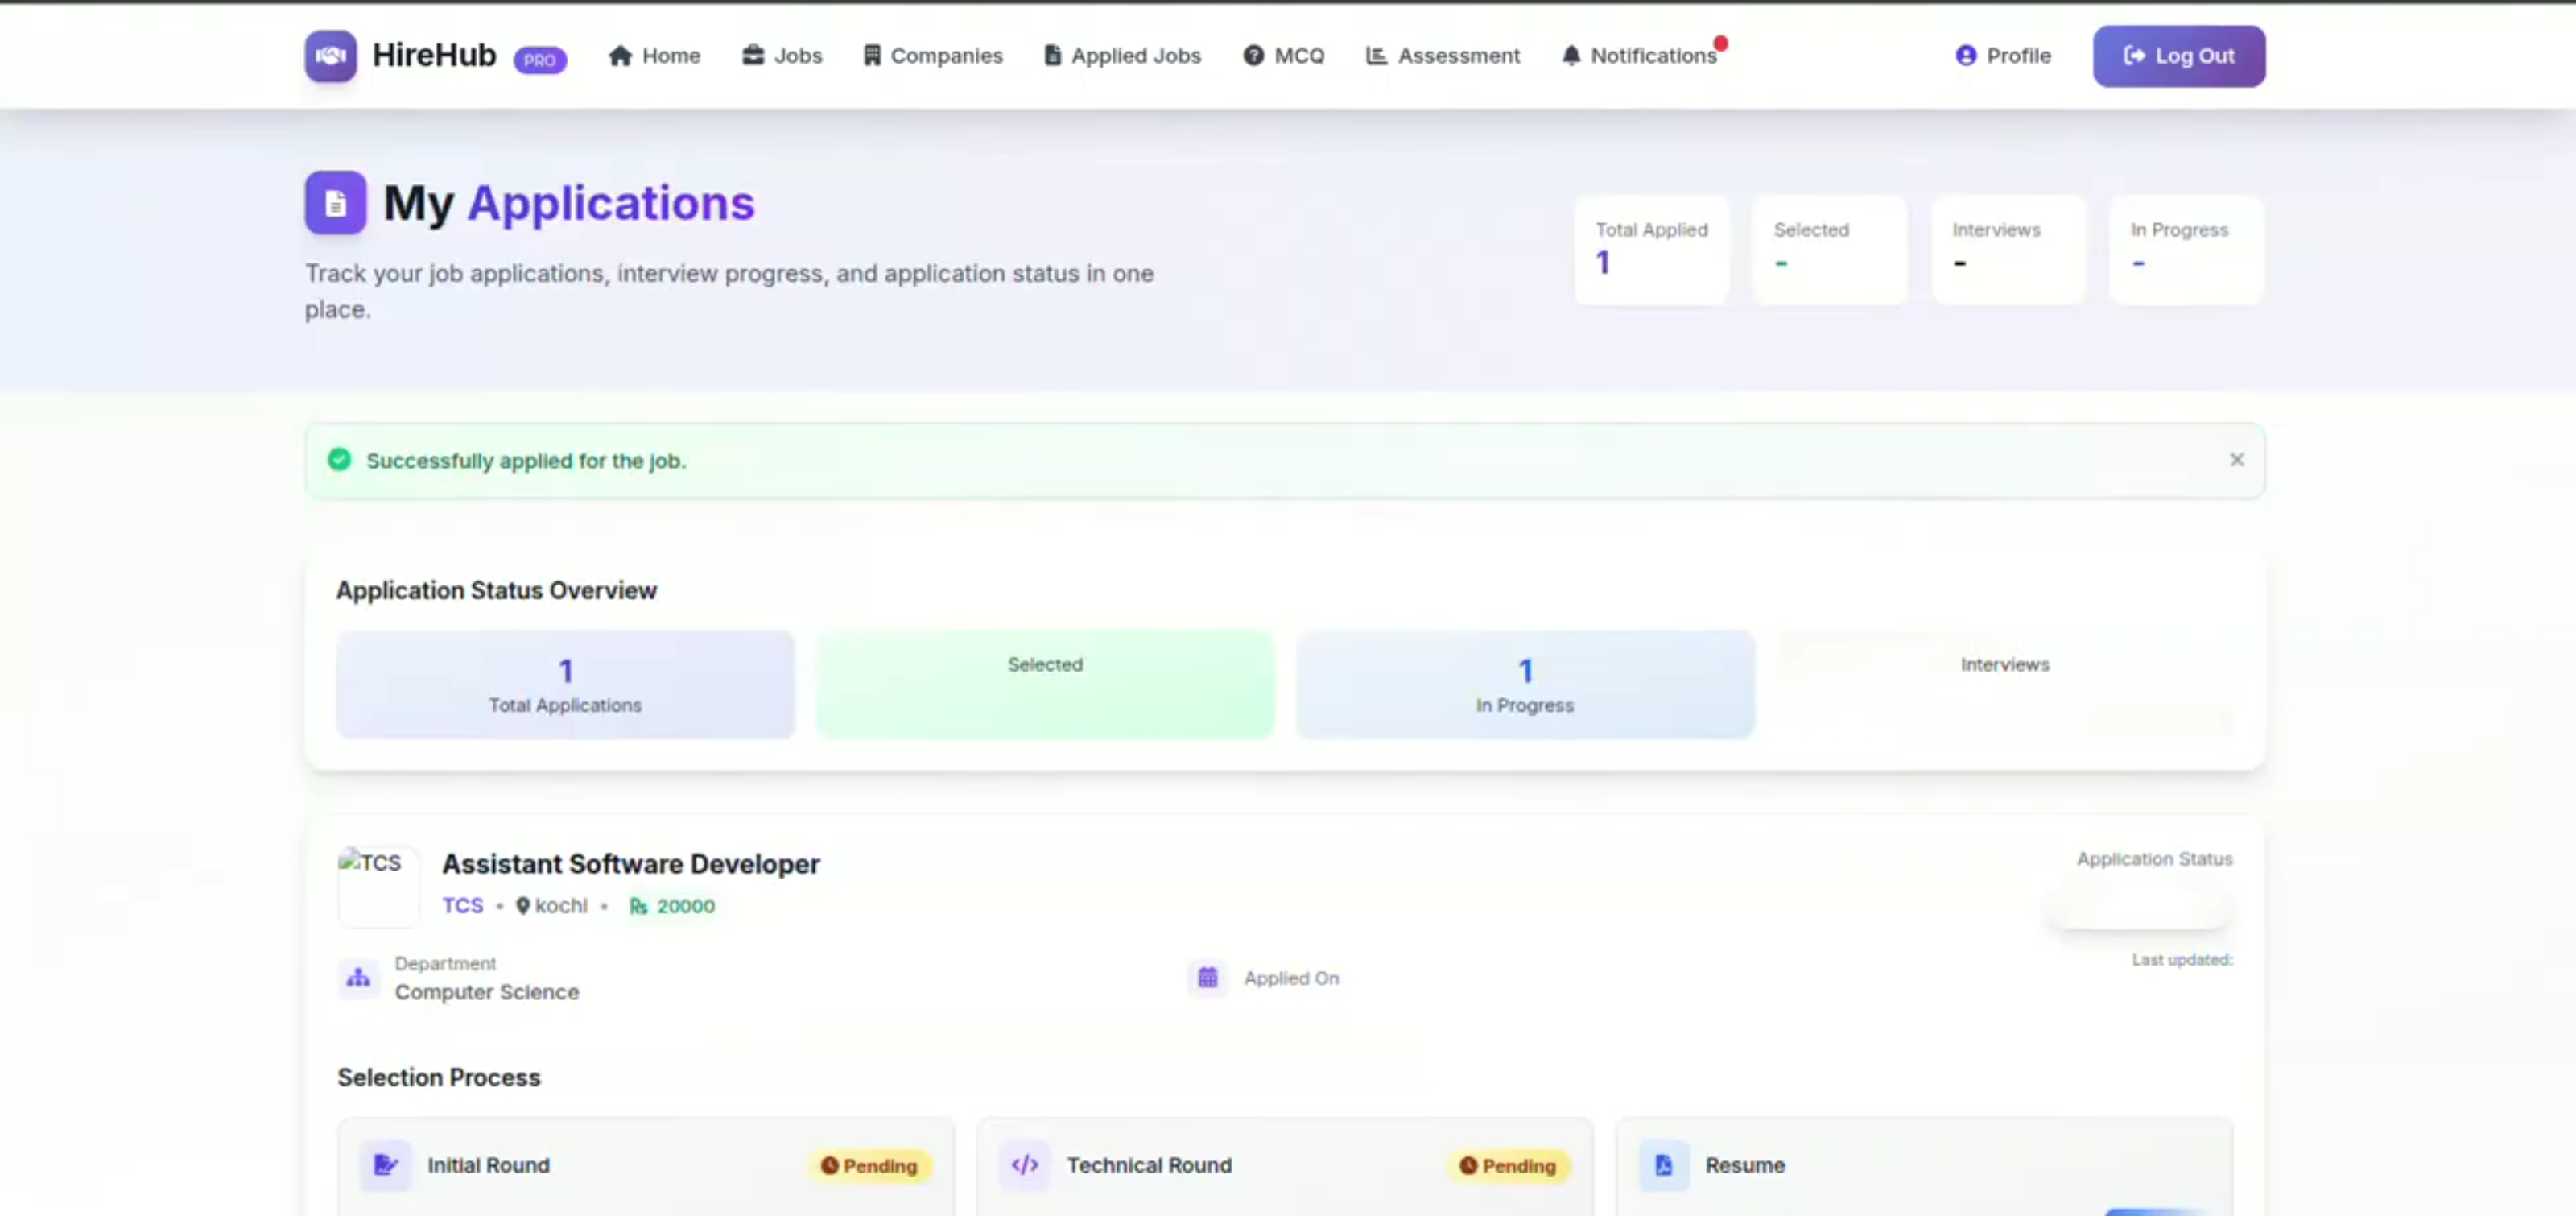Click the PRO badge beside HireHub
The height and width of the screenshot is (1216, 2576).
point(540,60)
